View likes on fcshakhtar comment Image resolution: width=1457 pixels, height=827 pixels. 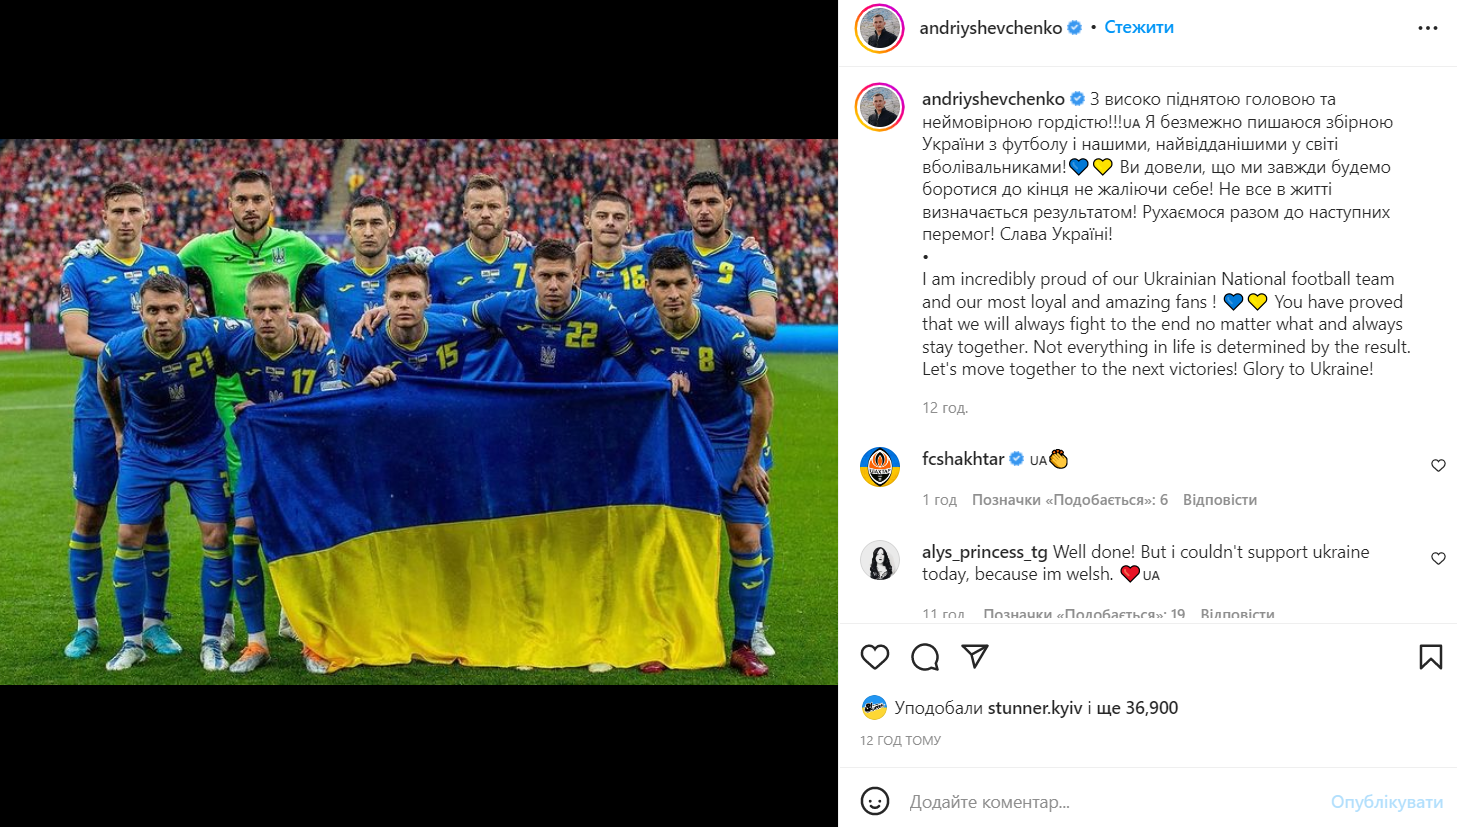pyautogui.click(x=1070, y=500)
